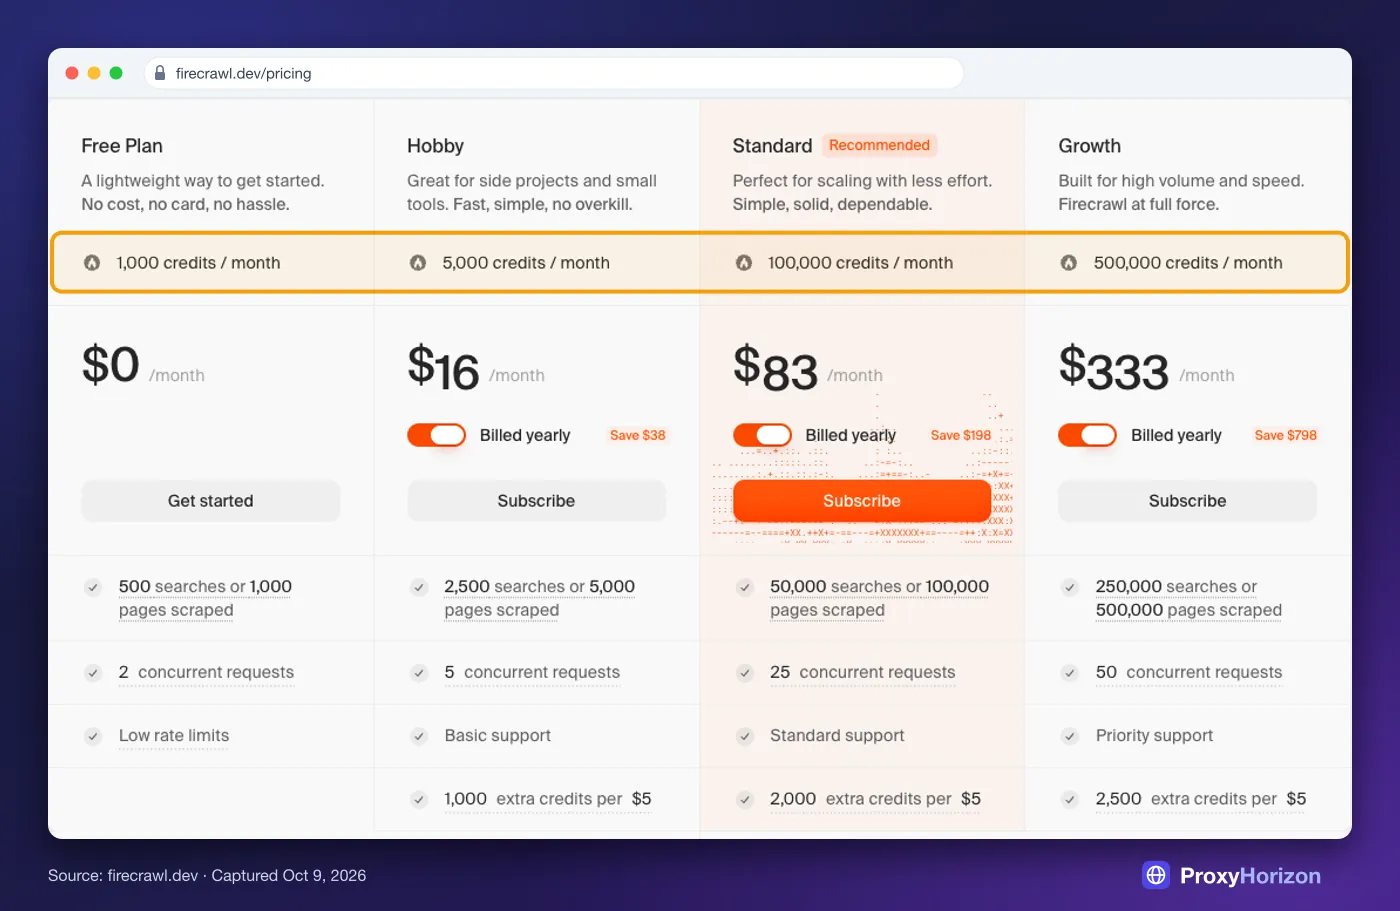Click the Save $38 label
Viewport: 1400px width, 911px height.
(x=638, y=435)
